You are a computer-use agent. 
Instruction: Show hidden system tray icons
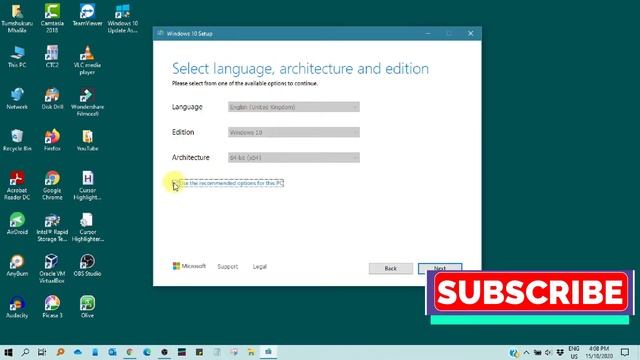click(527, 352)
